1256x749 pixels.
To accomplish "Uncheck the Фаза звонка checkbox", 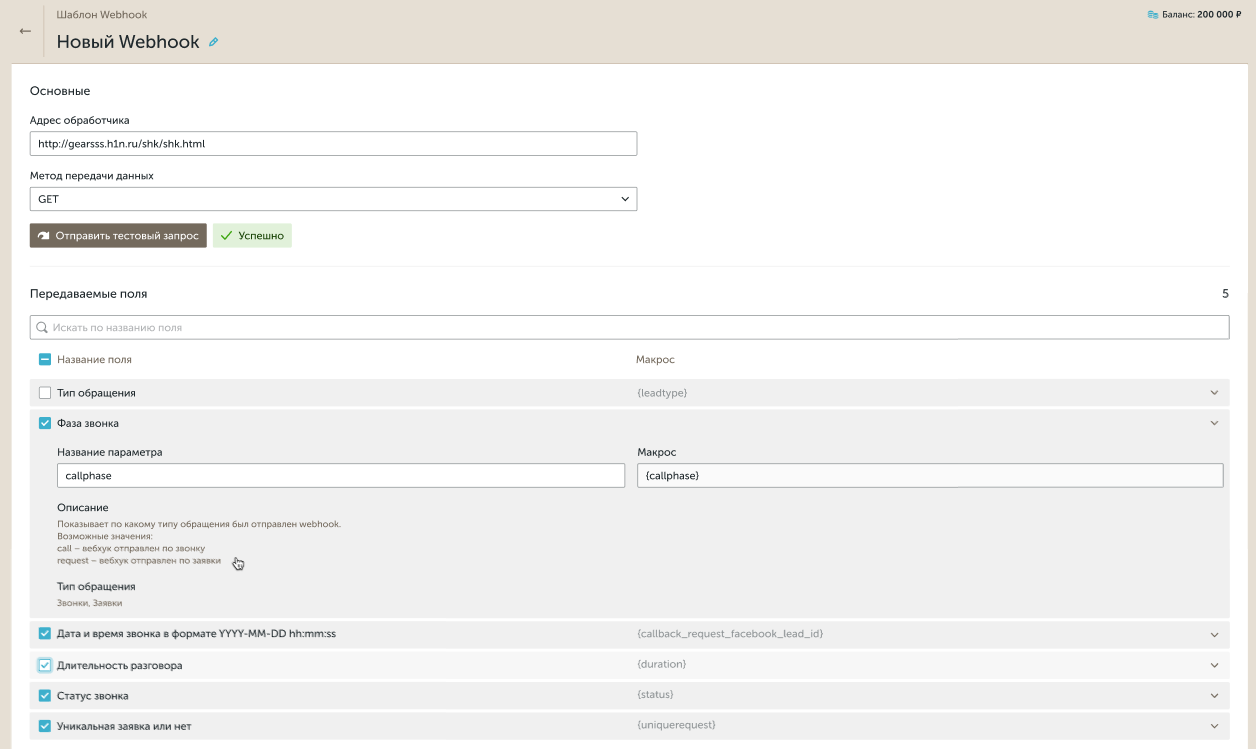I will pos(44,423).
